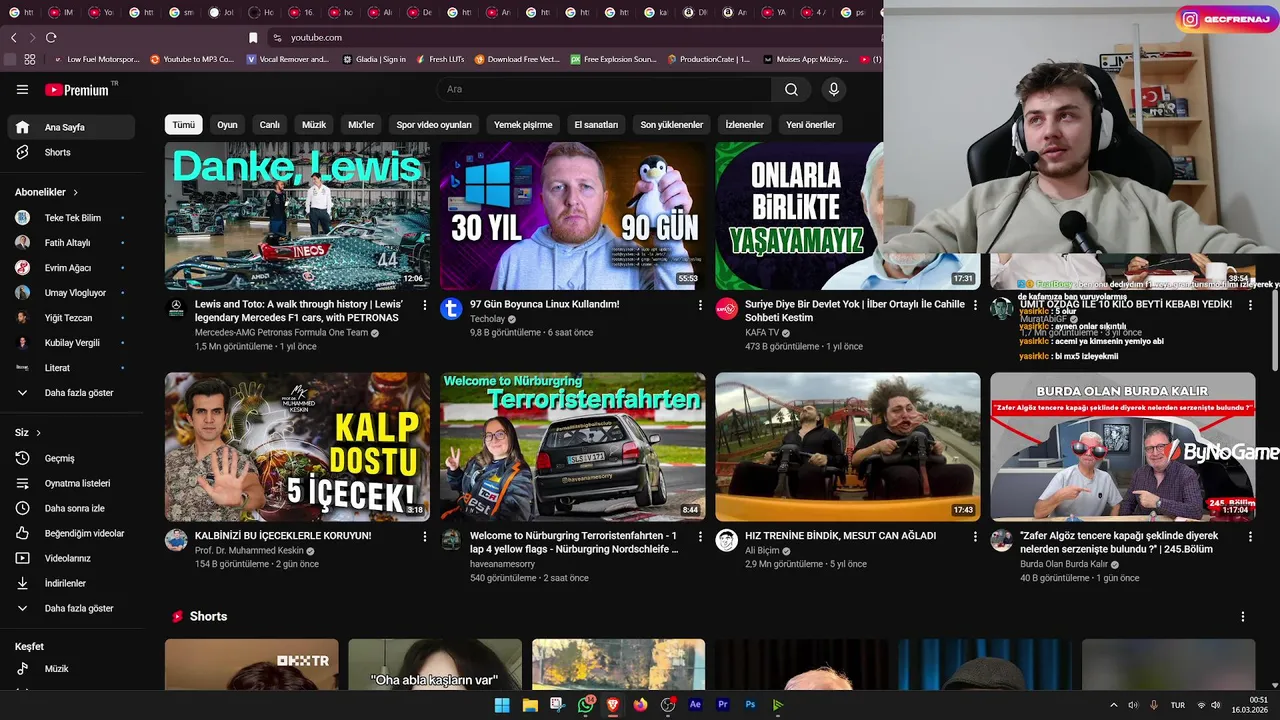
Task: Open Teke Tek Bilim subscription
Action: click(71, 217)
